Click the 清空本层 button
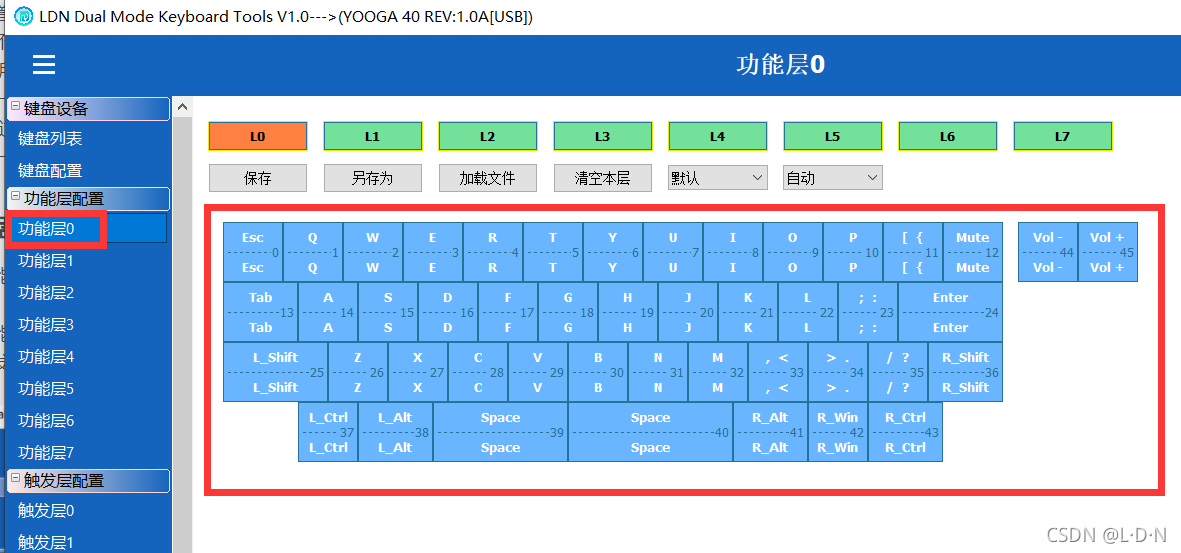This screenshot has height=553, width=1181. 603,178
